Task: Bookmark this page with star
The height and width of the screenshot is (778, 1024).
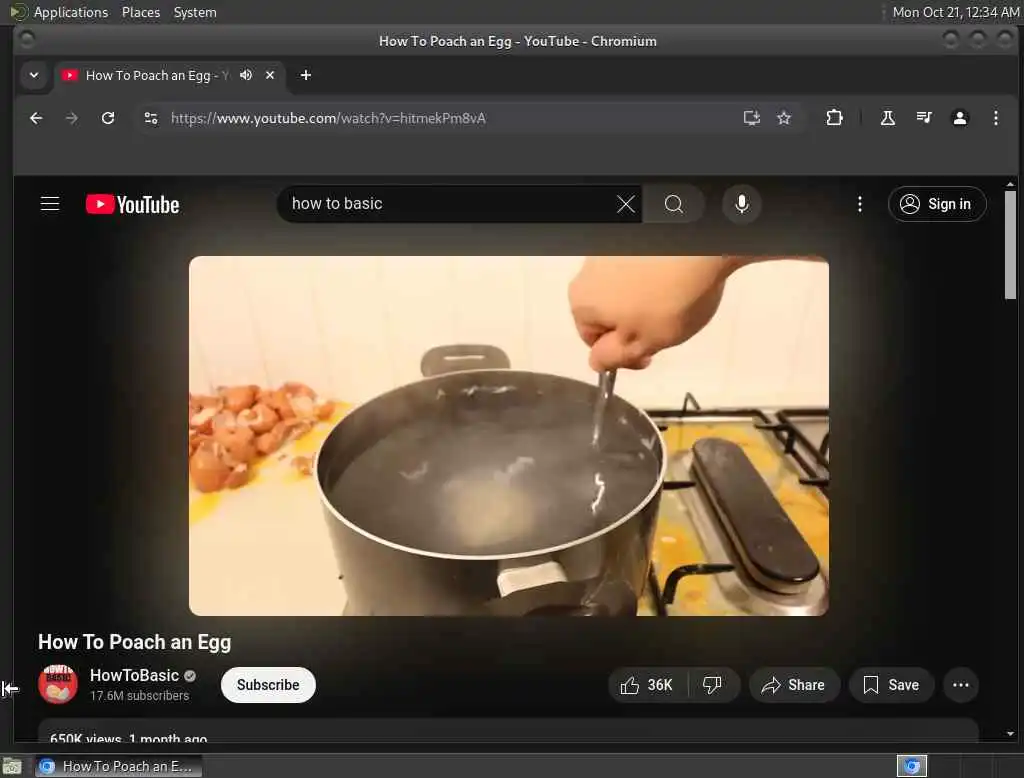Action: tap(784, 118)
